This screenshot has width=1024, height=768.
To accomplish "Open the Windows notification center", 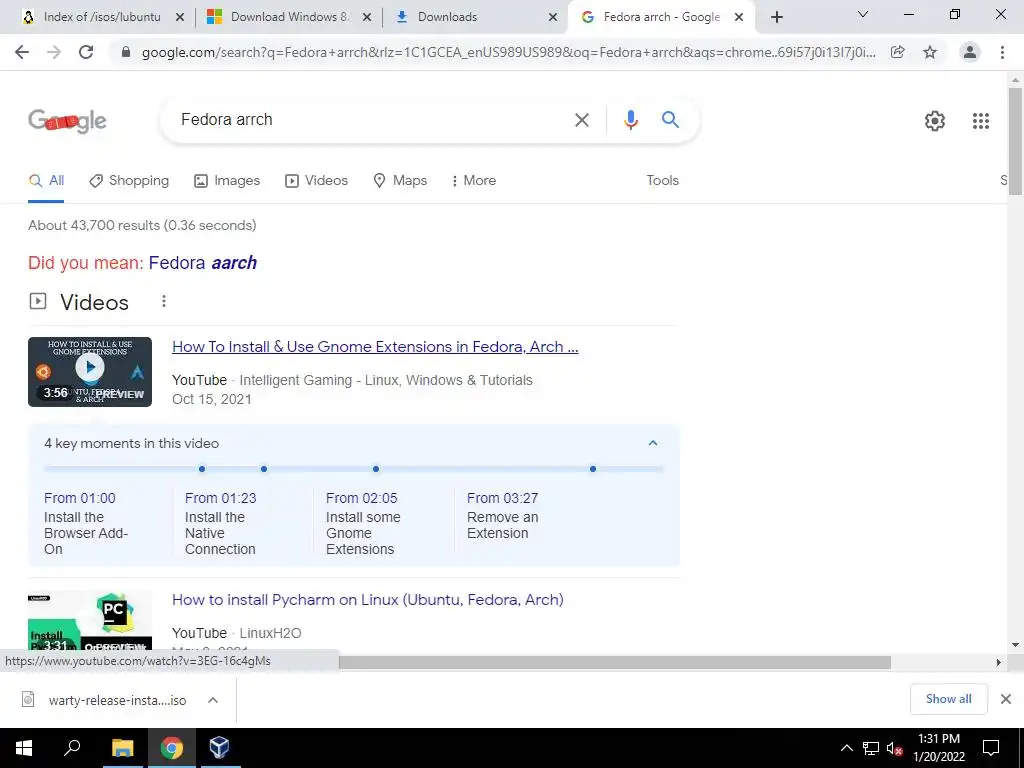I will (991, 748).
